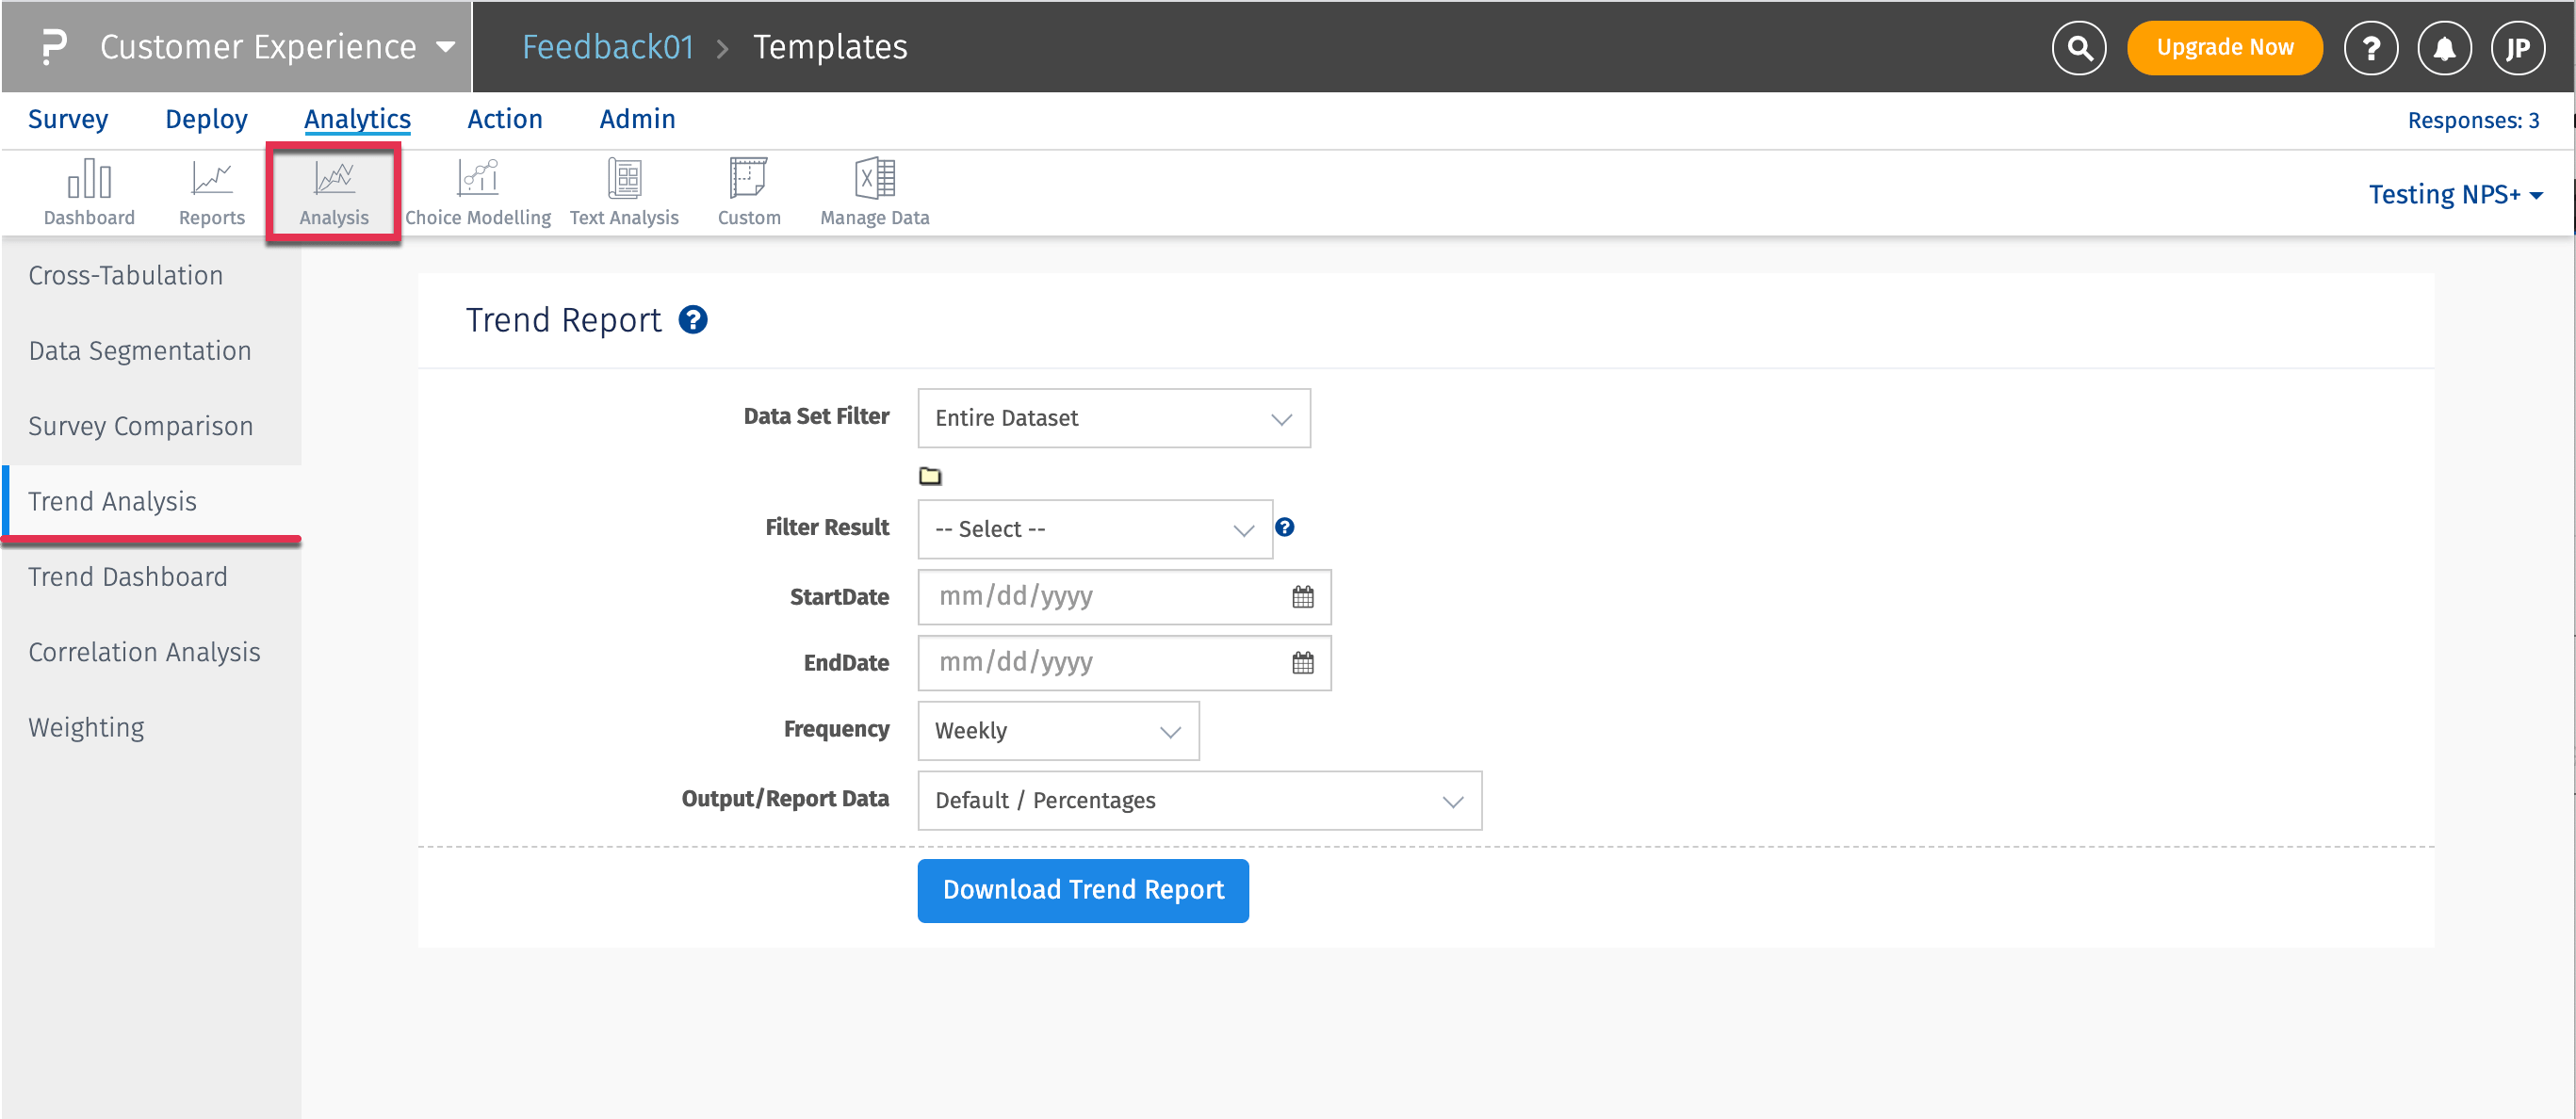This screenshot has height=1119, width=2576.
Task: Expand the Data Set Filter dropdown
Action: click(1113, 418)
